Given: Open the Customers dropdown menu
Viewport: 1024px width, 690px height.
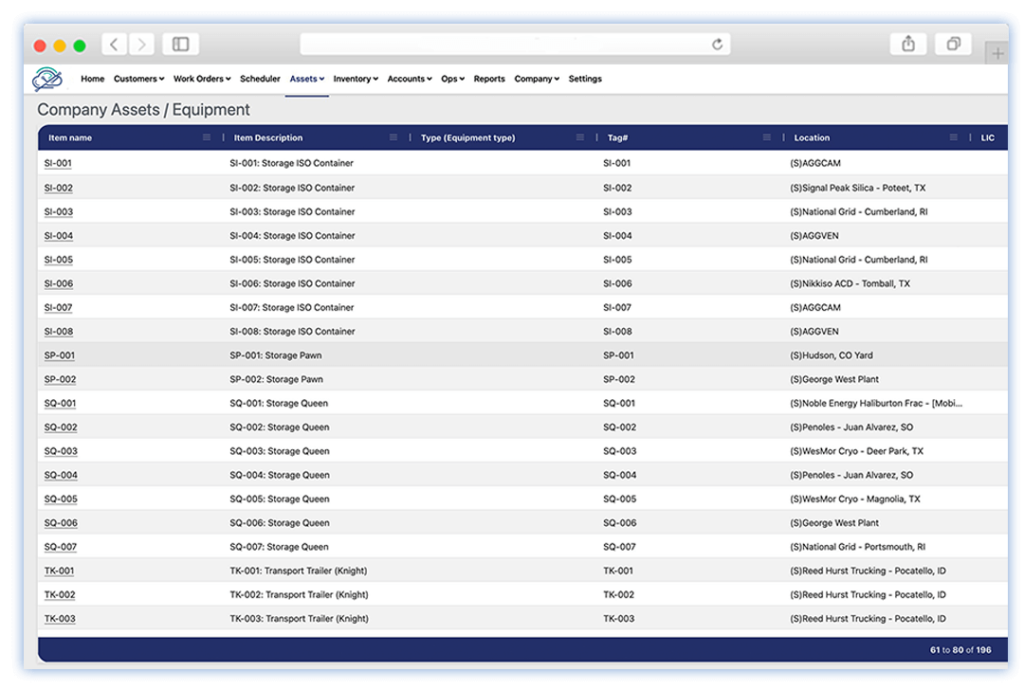Looking at the screenshot, I should (138, 78).
